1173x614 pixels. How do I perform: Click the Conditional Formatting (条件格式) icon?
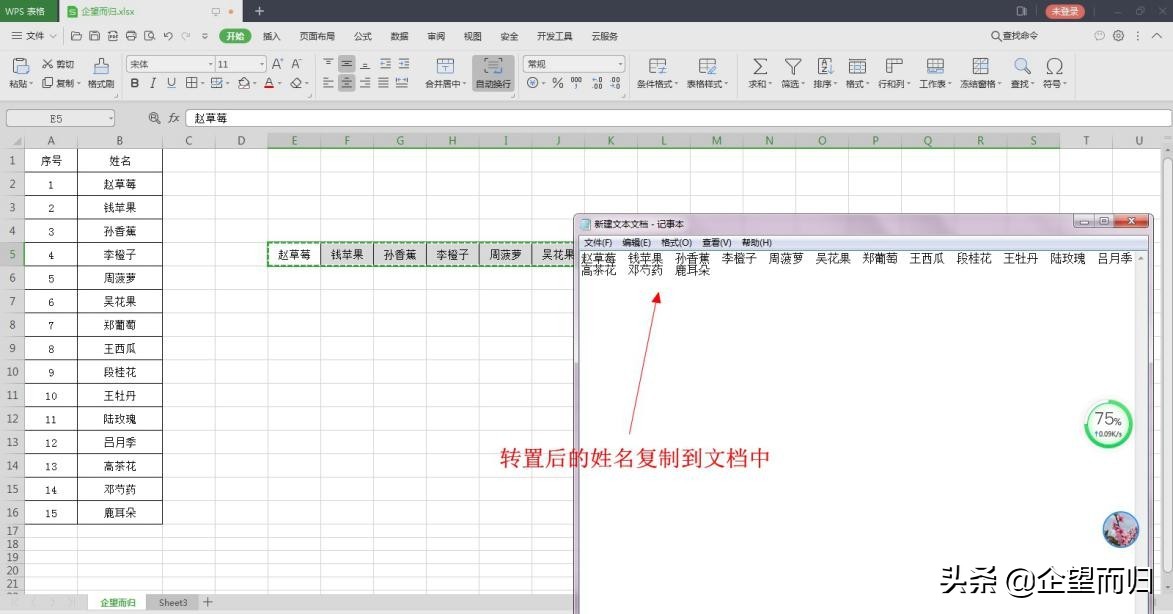[x=658, y=66]
